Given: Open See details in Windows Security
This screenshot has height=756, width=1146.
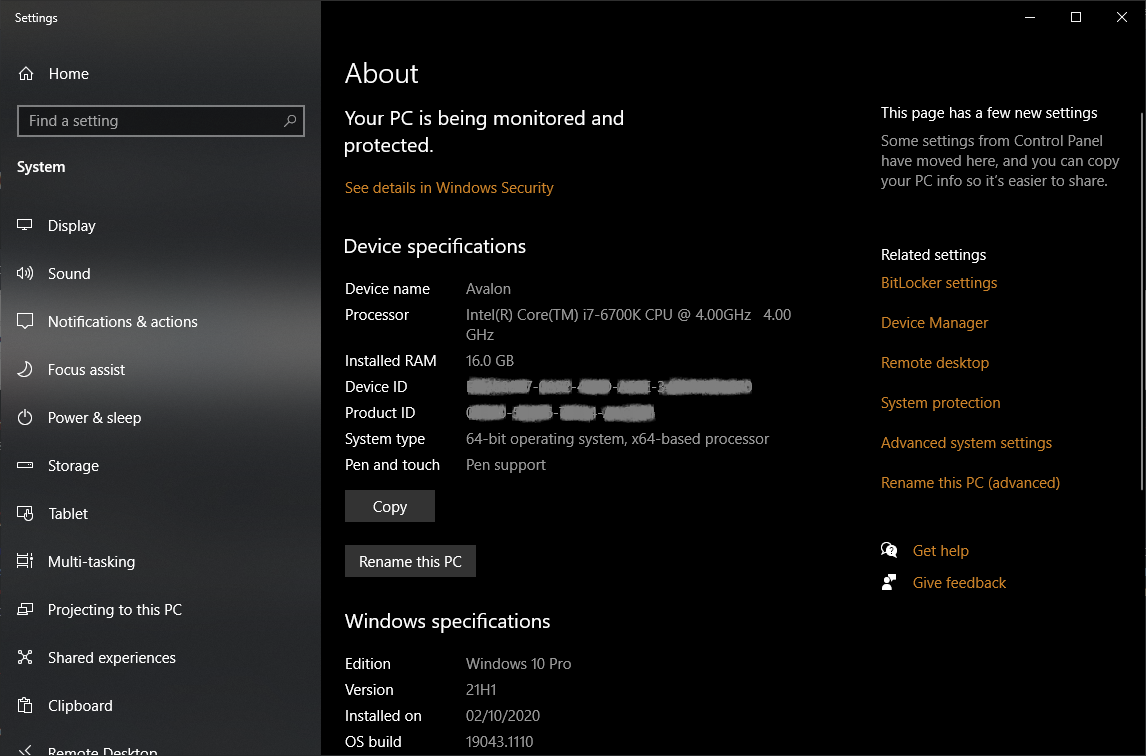Looking at the screenshot, I should 449,188.
